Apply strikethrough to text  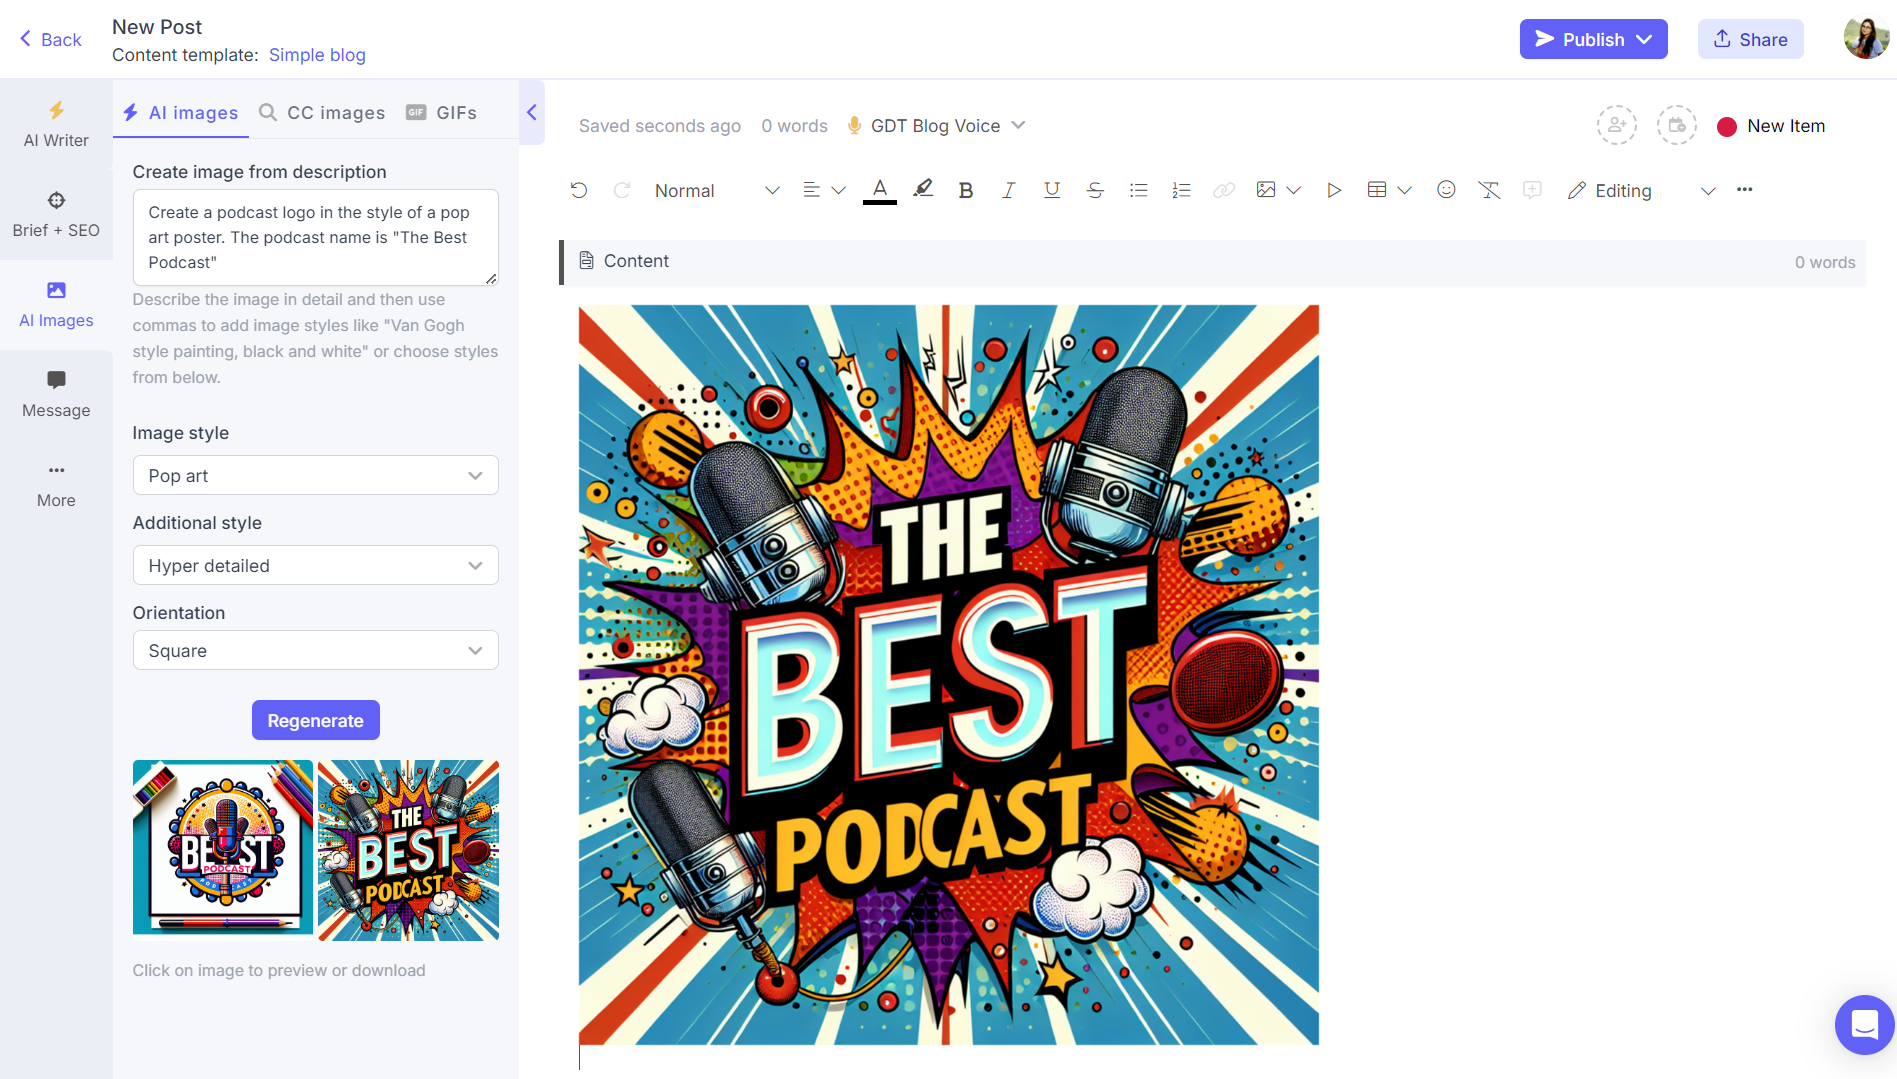(1095, 190)
